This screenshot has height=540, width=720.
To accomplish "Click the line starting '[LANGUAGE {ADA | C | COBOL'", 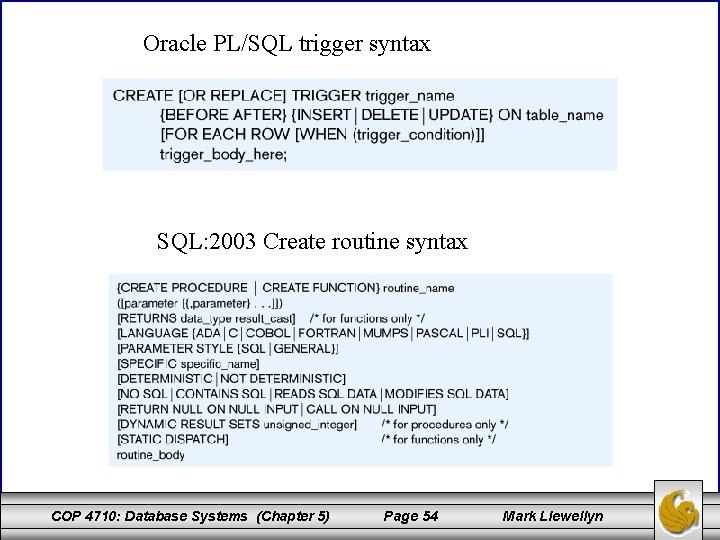I will point(323,333).
